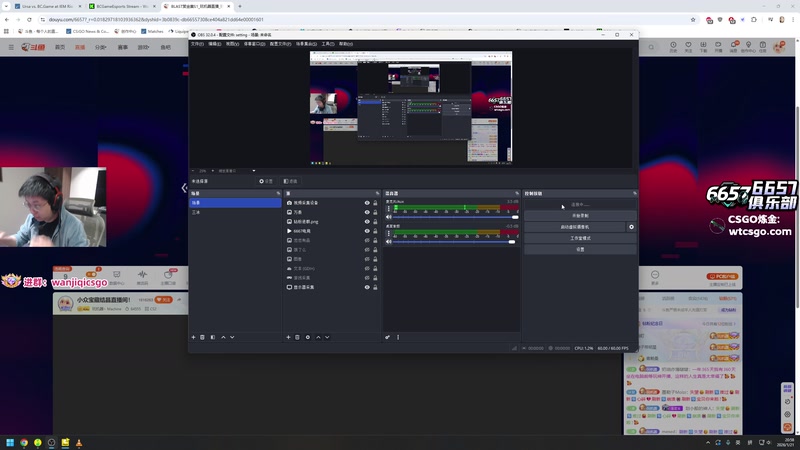
Task: Pop out the Sources dock panel
Action: point(378,193)
